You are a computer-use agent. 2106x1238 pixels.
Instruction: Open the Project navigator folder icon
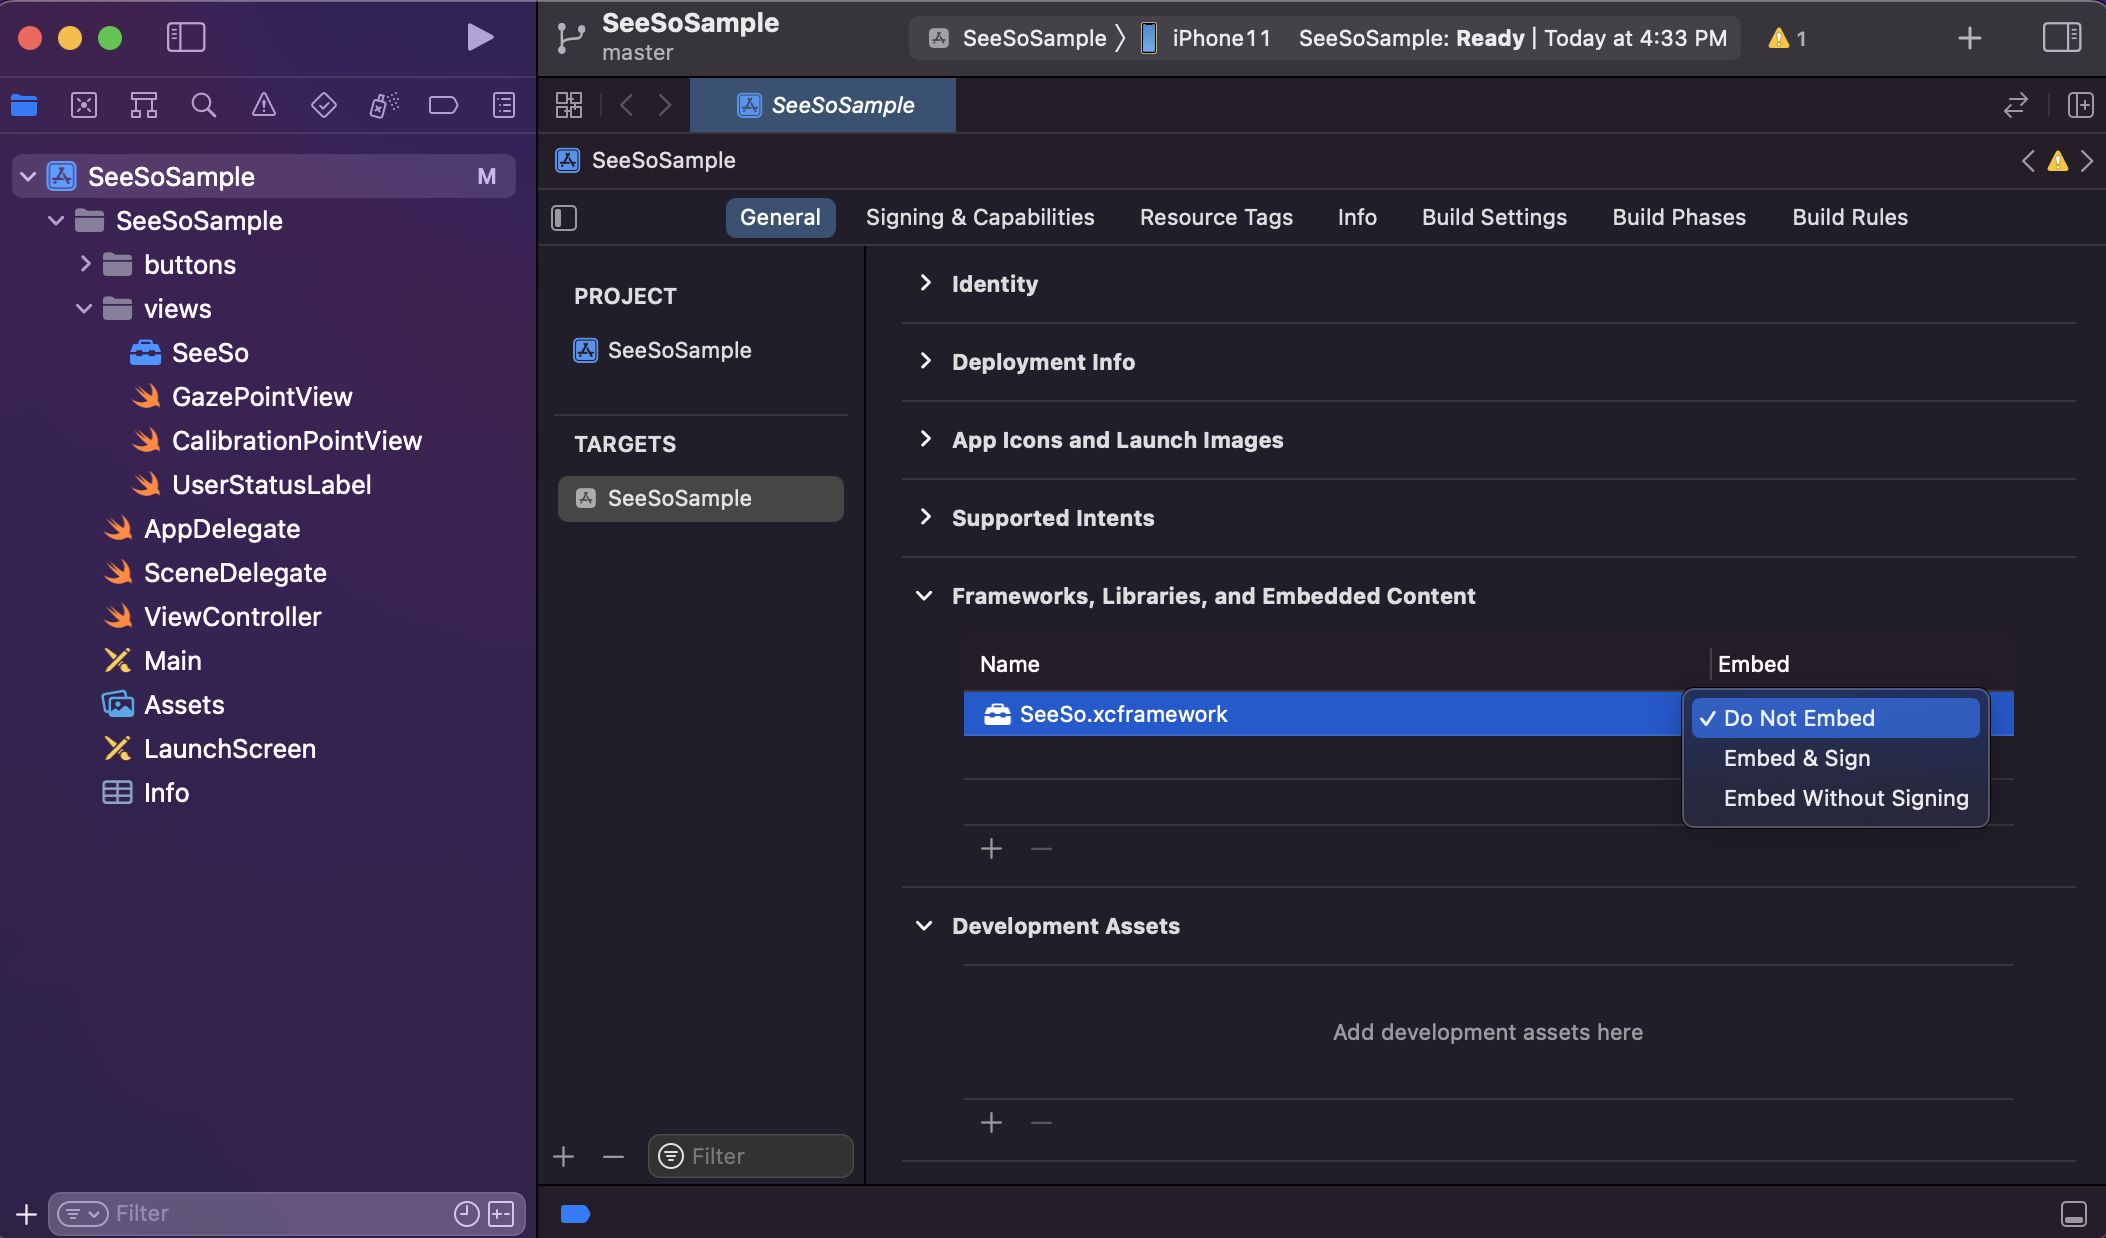pyautogui.click(x=24, y=105)
